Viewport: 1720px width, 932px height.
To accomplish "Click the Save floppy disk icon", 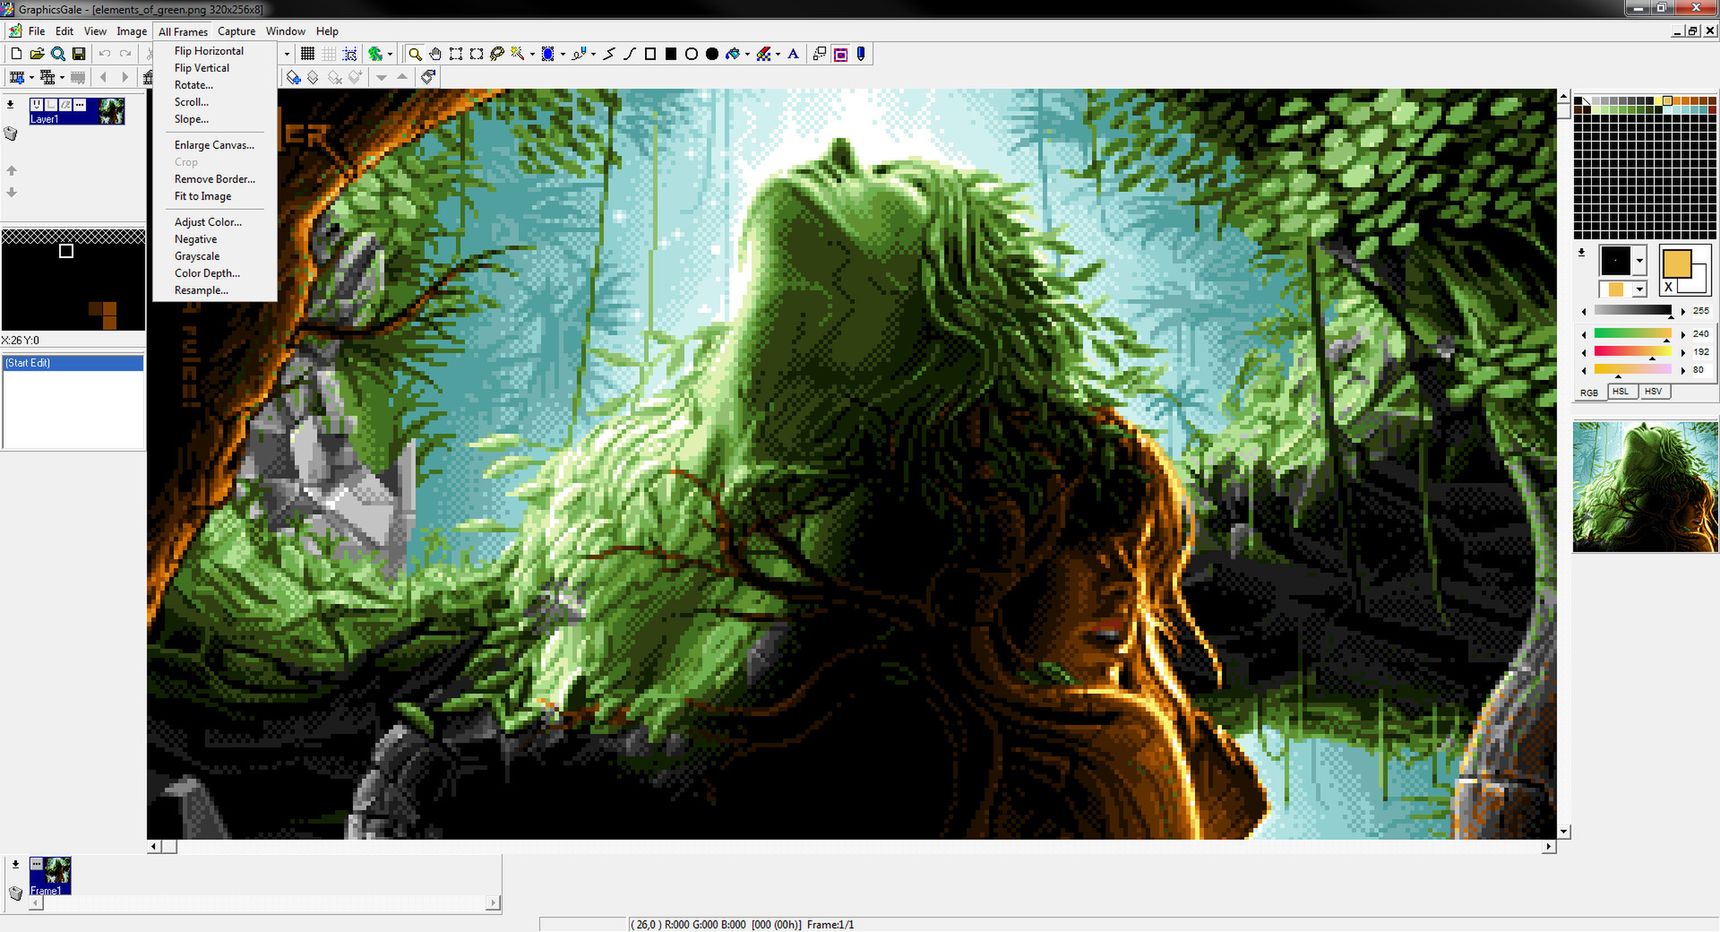I will pyautogui.click(x=79, y=53).
